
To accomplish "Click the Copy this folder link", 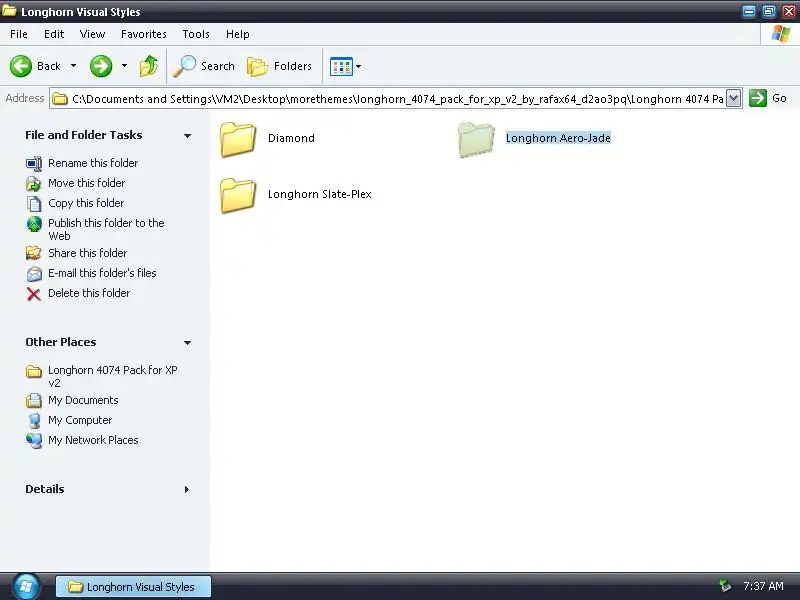I will pyautogui.click(x=86, y=203).
